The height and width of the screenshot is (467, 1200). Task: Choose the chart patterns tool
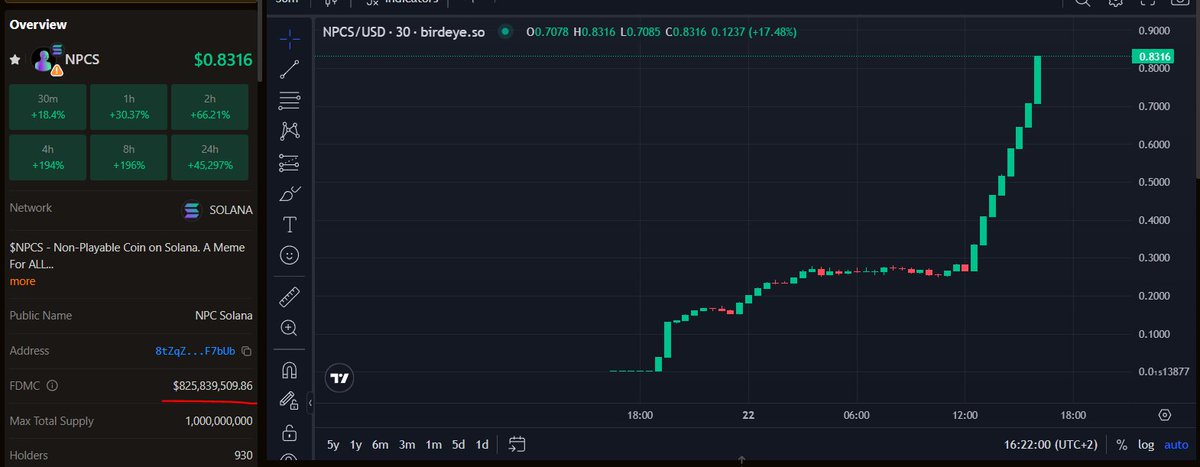pos(289,130)
